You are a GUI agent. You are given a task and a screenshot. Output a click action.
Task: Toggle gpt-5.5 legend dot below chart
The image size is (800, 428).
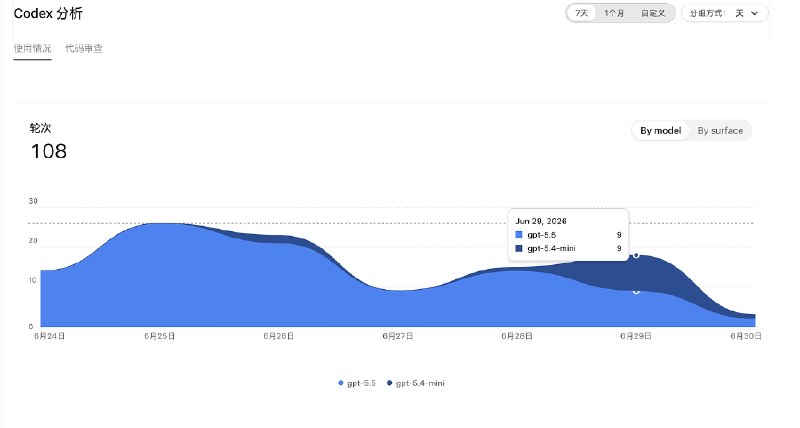[340, 383]
